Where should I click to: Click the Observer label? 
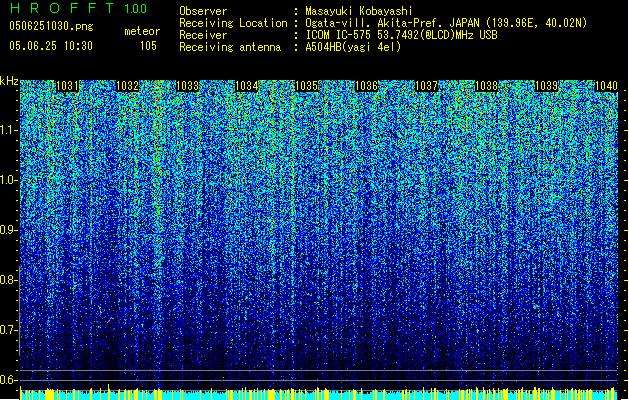(x=203, y=11)
